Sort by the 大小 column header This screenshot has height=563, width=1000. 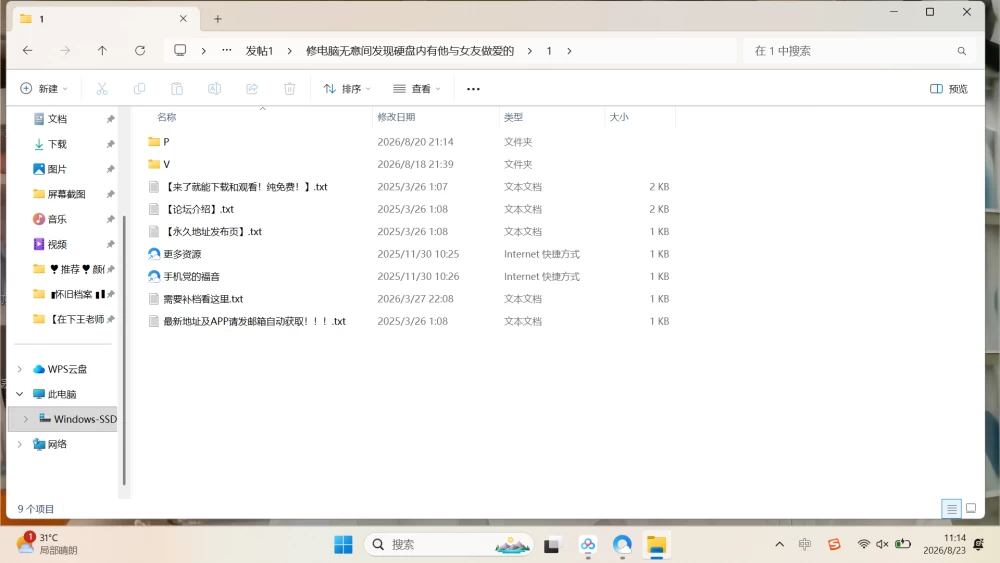(619, 117)
